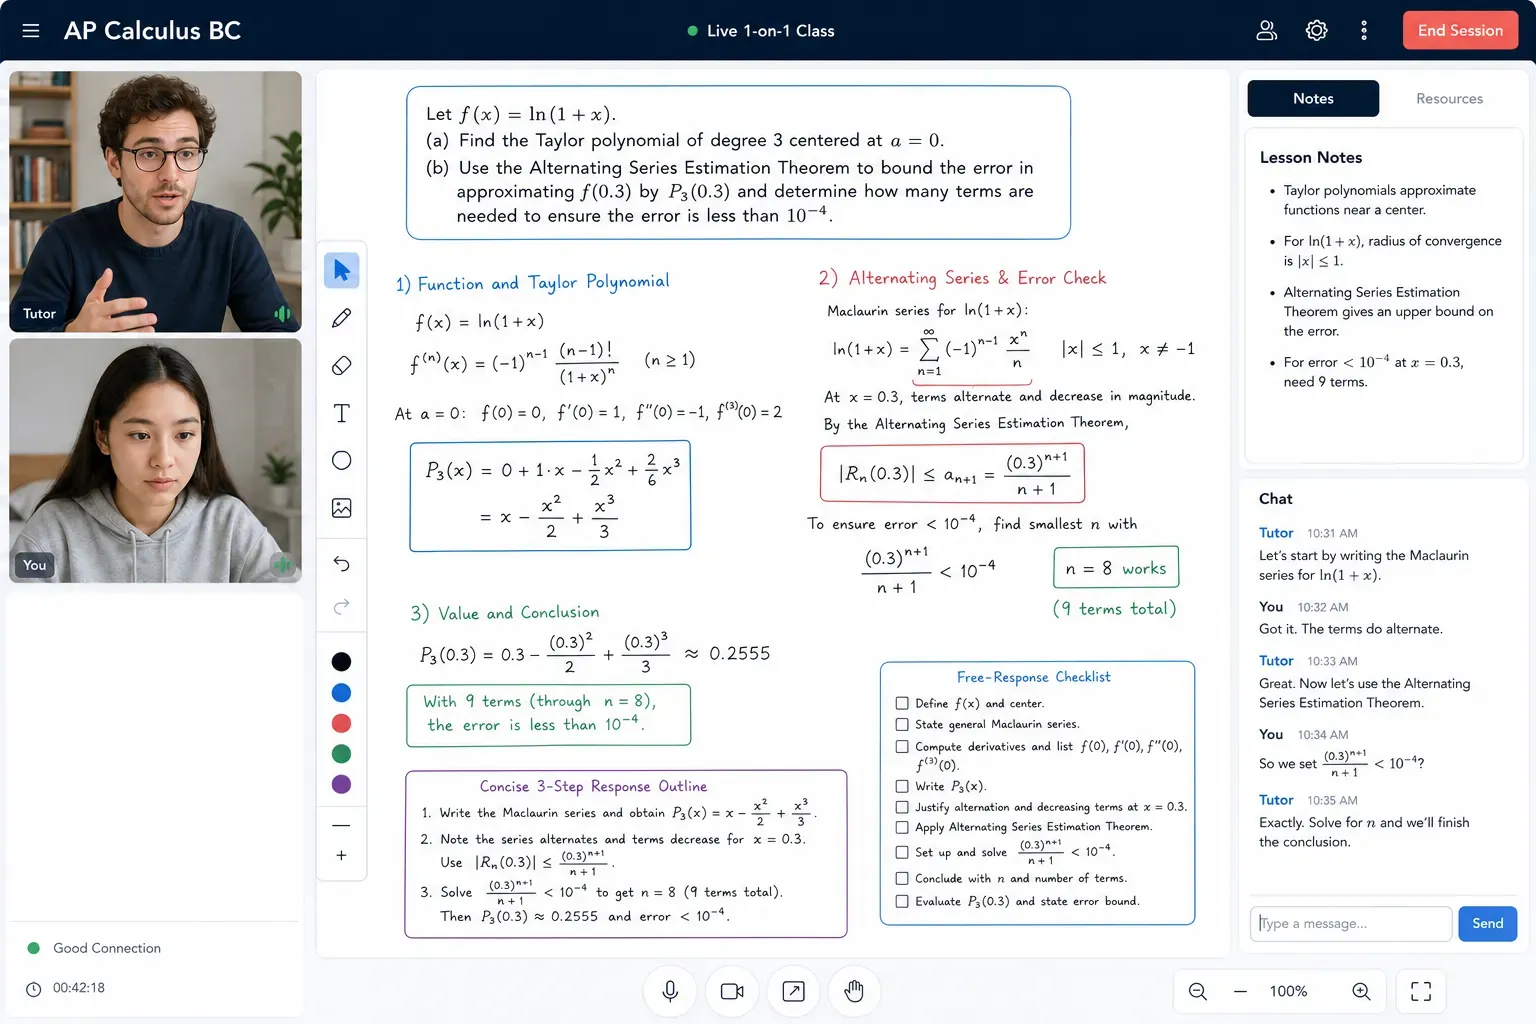Image resolution: width=1536 pixels, height=1024 pixels.
Task: Select the 'You' video thumbnail
Action: click(x=155, y=461)
